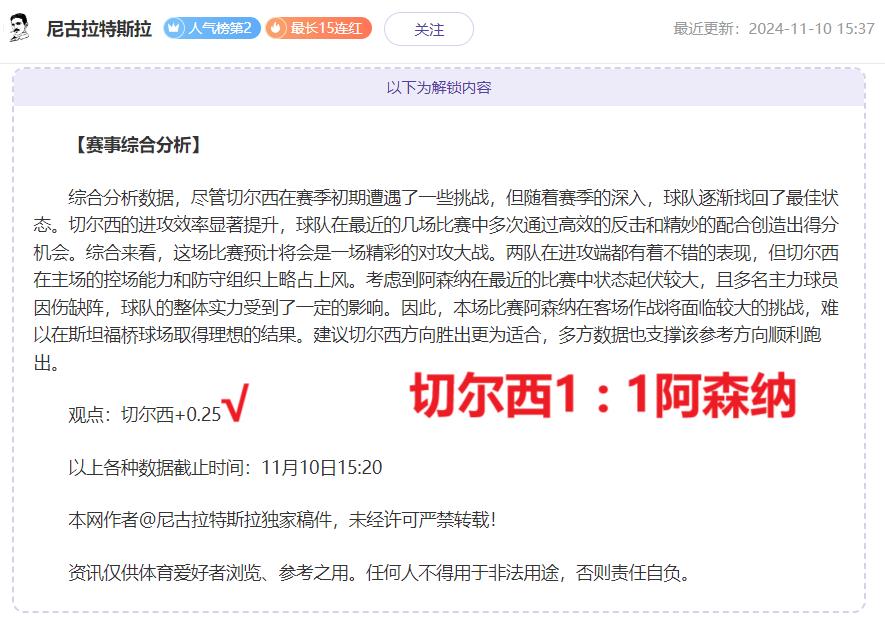Open the 尼古拉特斯拉 author avatar
The height and width of the screenshot is (620, 885).
coord(19,28)
